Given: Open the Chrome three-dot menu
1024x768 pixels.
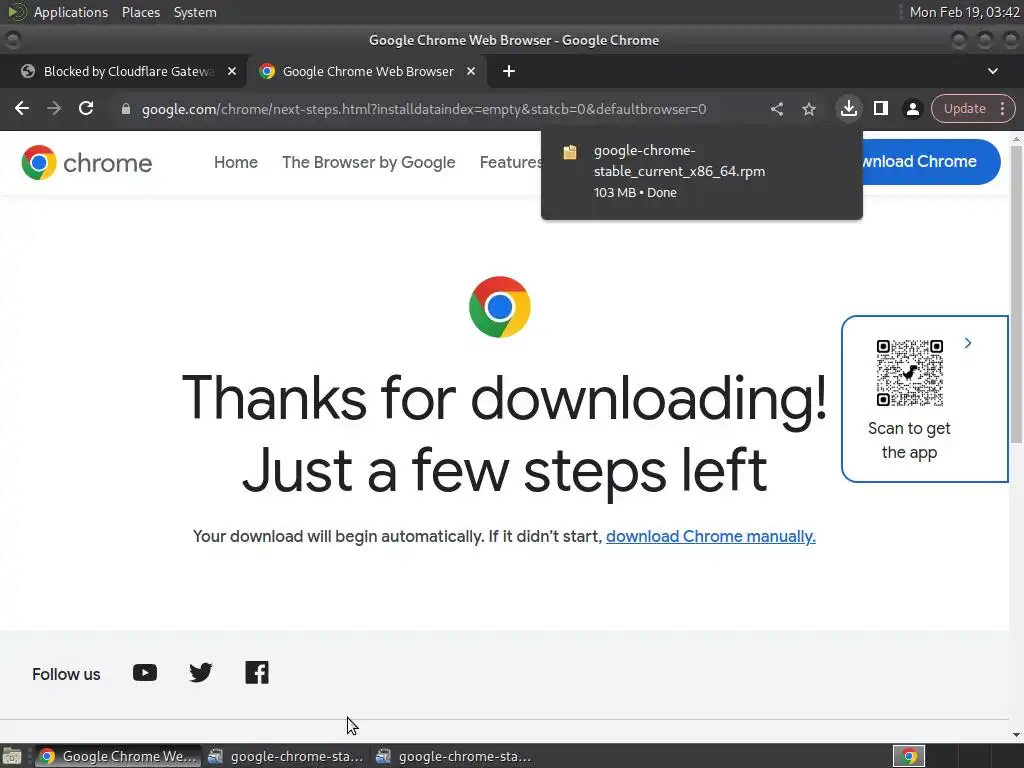Looking at the screenshot, I should [1002, 109].
